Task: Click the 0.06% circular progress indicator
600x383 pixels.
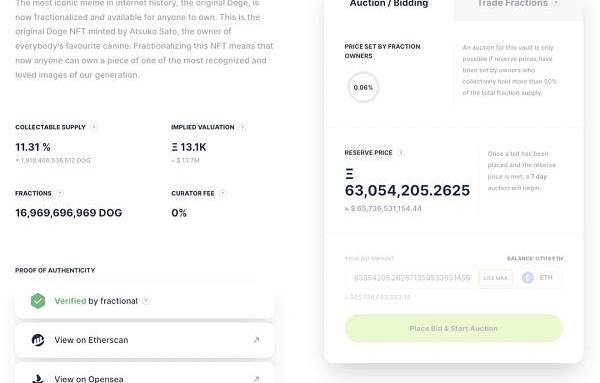Action: (x=363, y=87)
